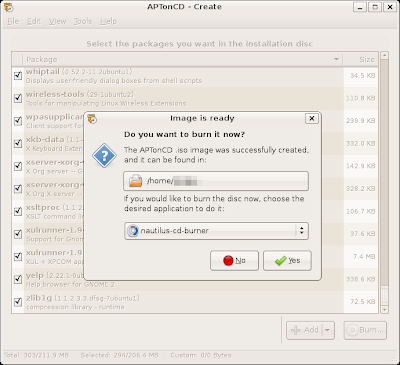Click the package list scroll up arrow

[384, 55]
